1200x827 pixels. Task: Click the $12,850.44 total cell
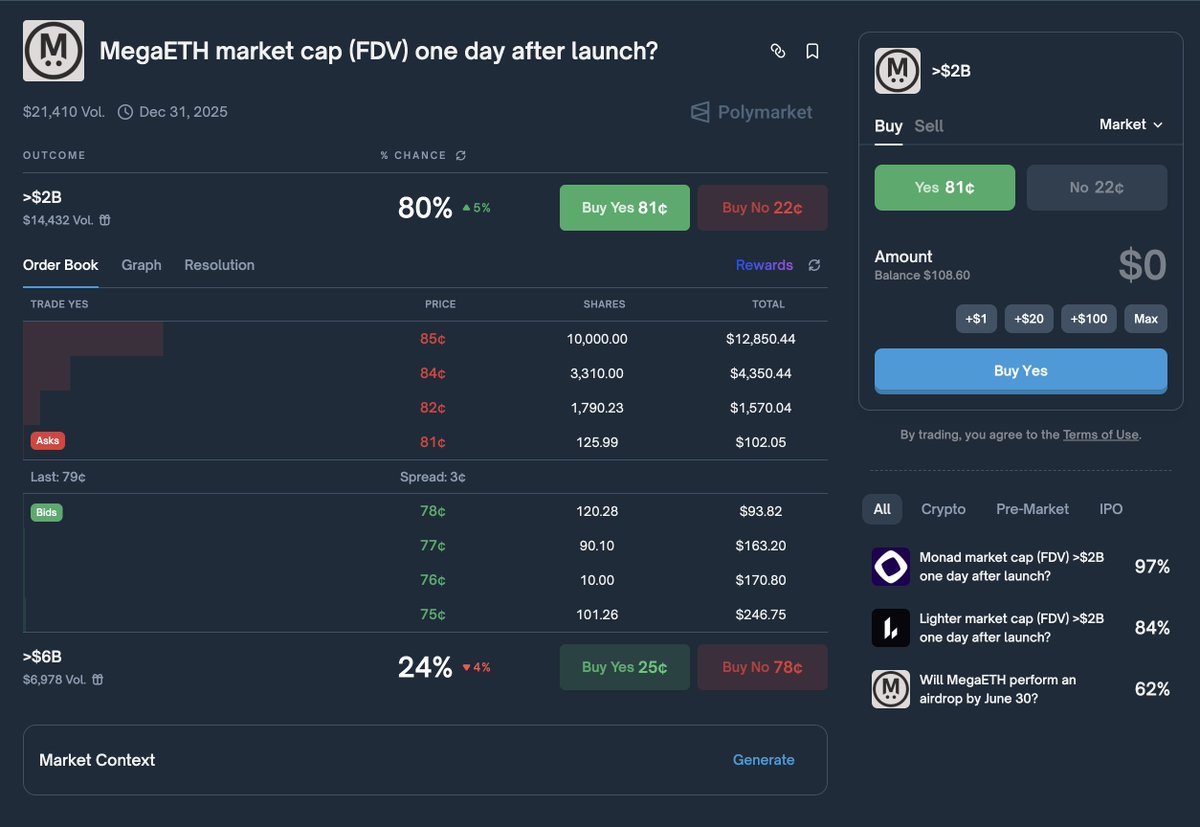(761, 339)
